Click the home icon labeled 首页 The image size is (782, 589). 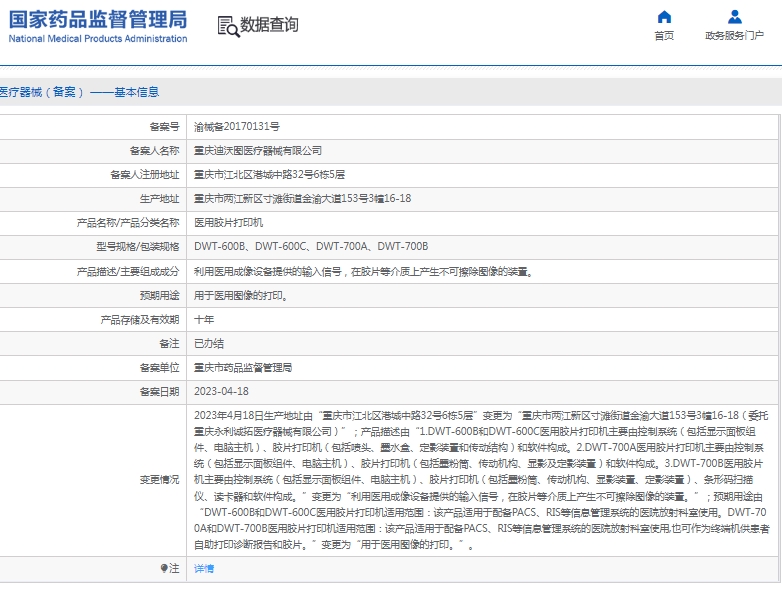coord(664,17)
